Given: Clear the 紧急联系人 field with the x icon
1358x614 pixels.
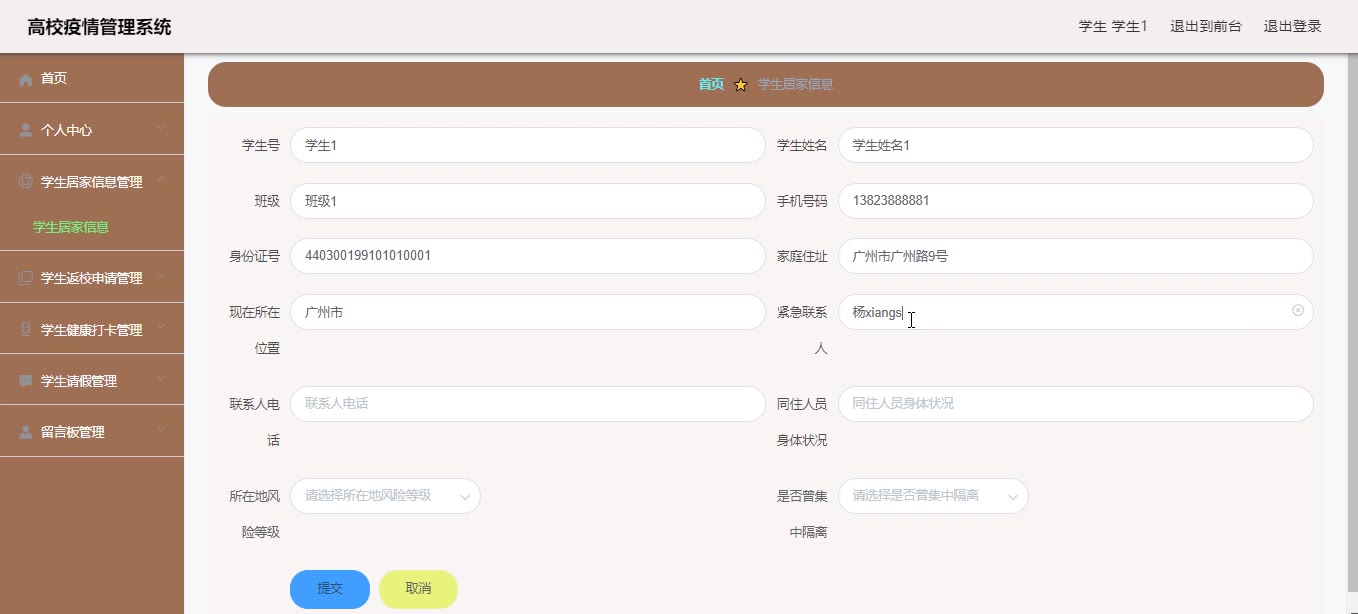Looking at the screenshot, I should 1298,311.
